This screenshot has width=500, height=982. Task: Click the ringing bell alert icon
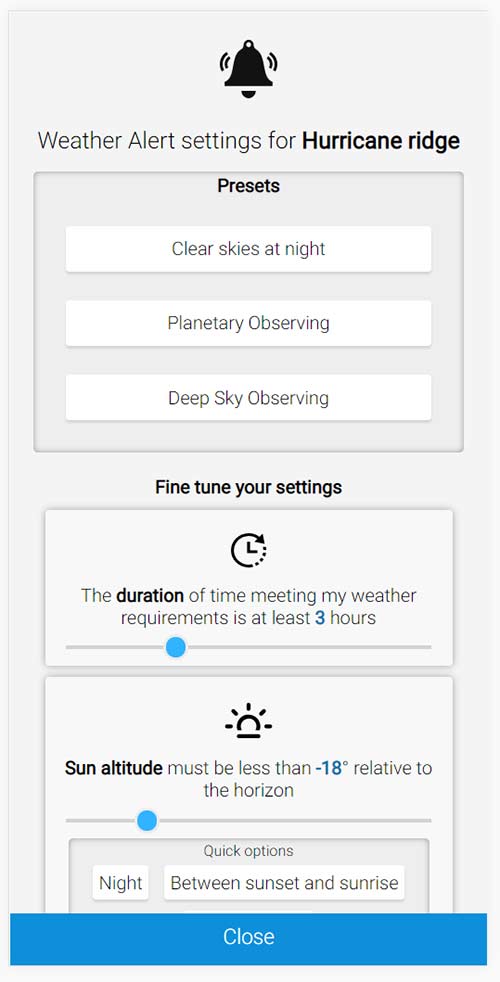[x=249, y=69]
